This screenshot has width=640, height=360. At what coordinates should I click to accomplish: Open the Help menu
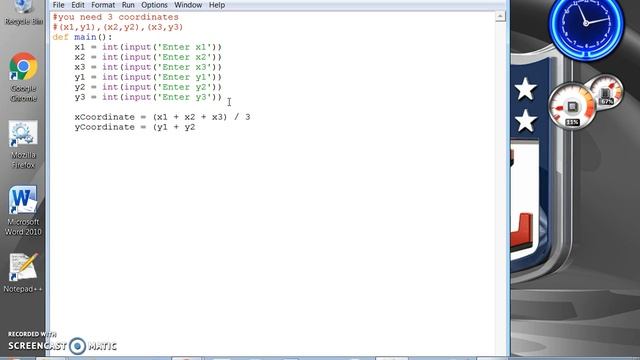click(x=217, y=5)
